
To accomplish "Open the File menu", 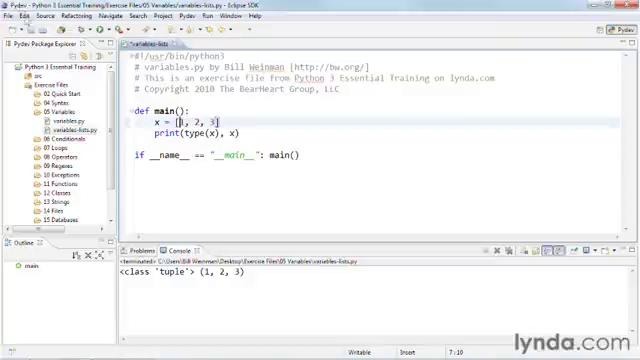I will pos(8,16).
